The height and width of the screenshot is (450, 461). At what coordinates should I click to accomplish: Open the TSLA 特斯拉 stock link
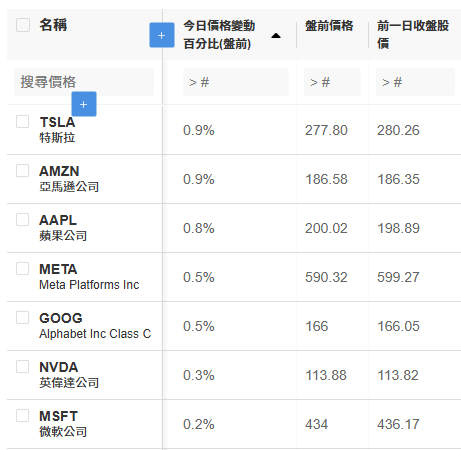click(57, 130)
